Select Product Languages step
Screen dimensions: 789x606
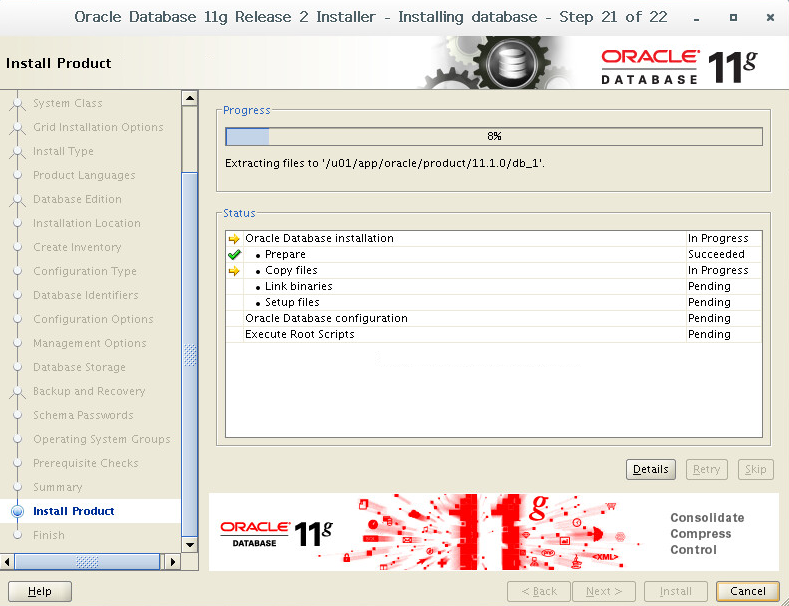pyautogui.click(x=84, y=175)
